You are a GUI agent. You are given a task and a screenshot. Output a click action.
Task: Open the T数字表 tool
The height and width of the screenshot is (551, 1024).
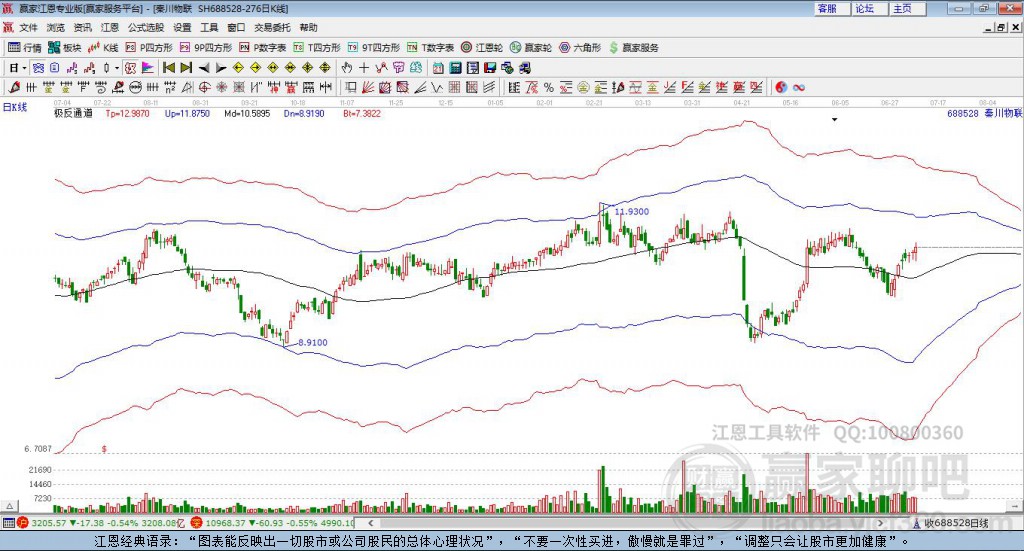(x=430, y=48)
